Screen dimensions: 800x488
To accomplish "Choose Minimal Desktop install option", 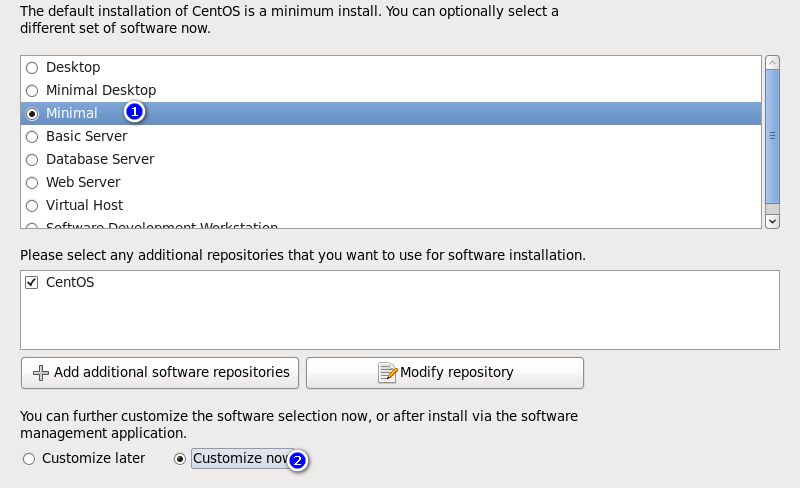I will tap(32, 91).
